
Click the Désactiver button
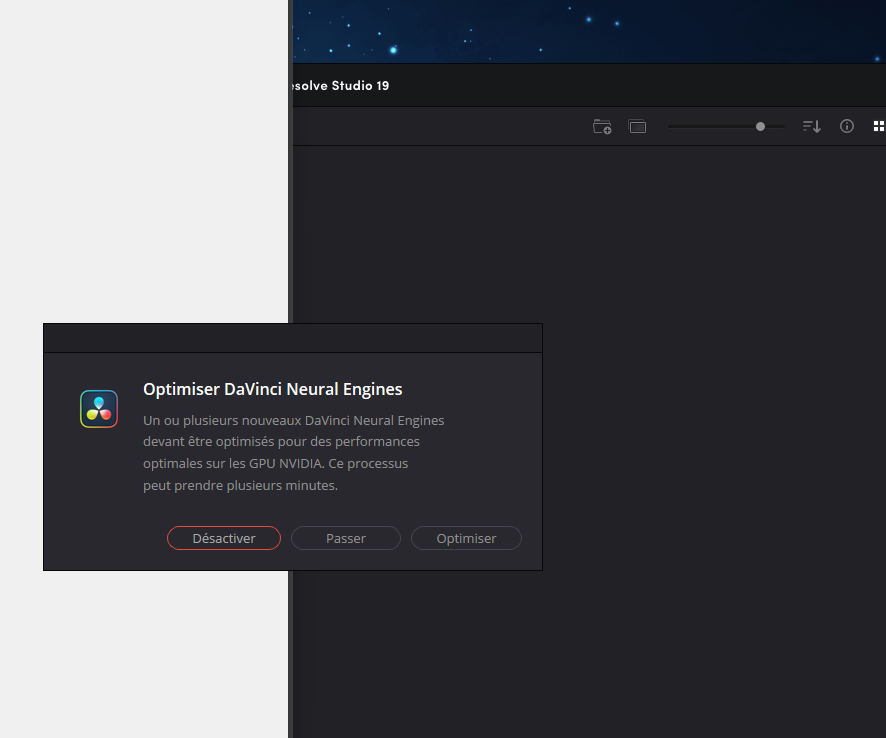[x=224, y=538]
